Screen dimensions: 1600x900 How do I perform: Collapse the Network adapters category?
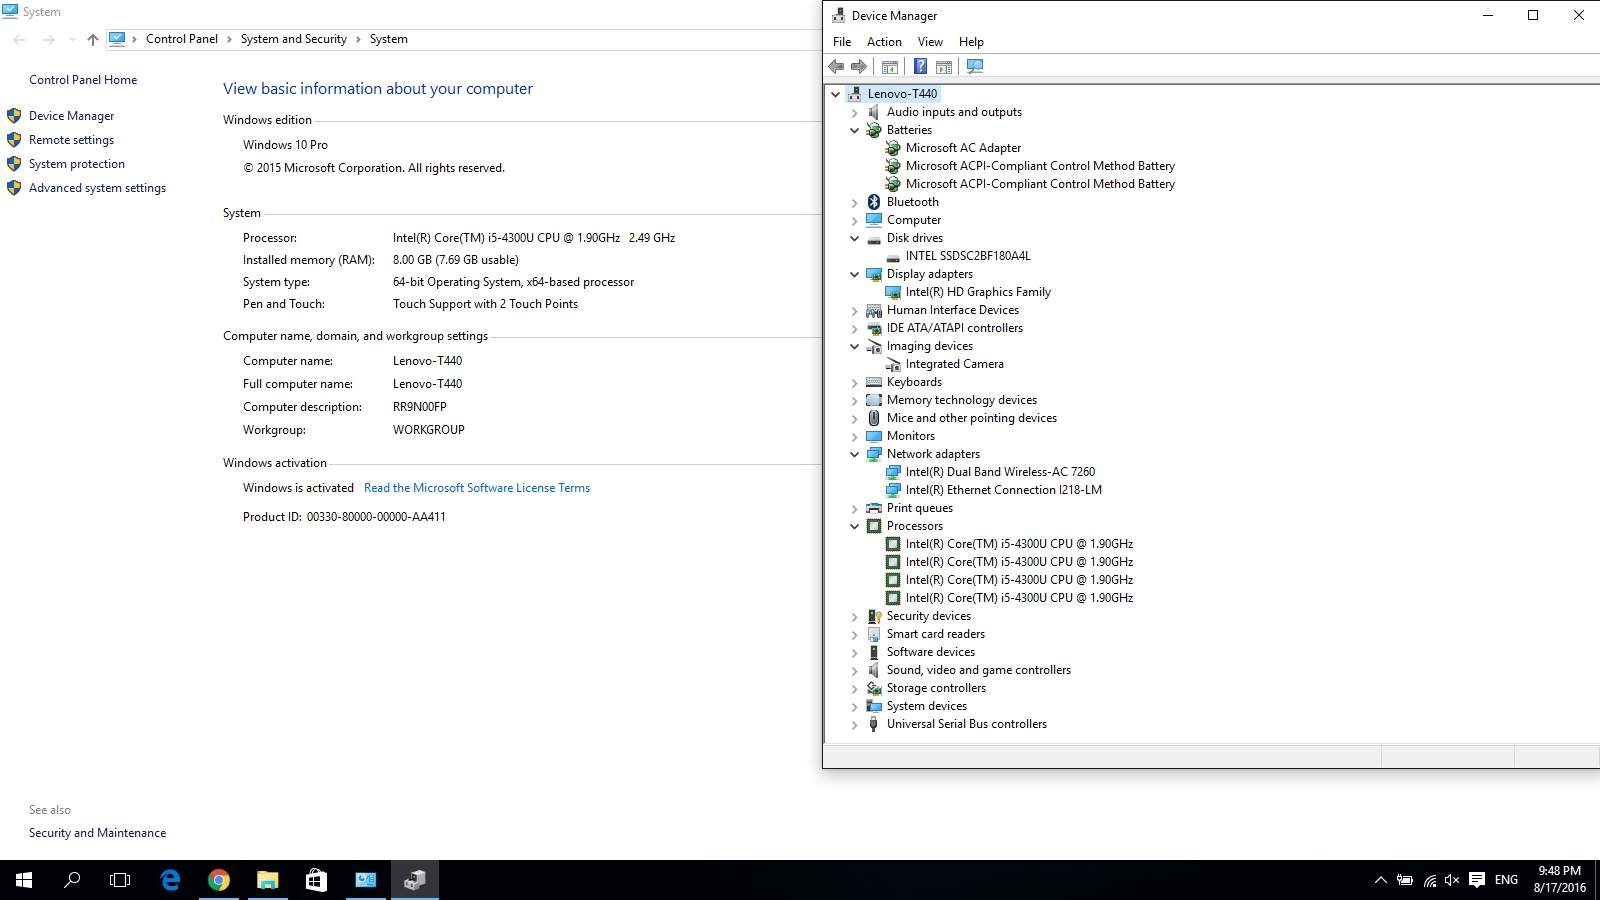click(x=855, y=454)
